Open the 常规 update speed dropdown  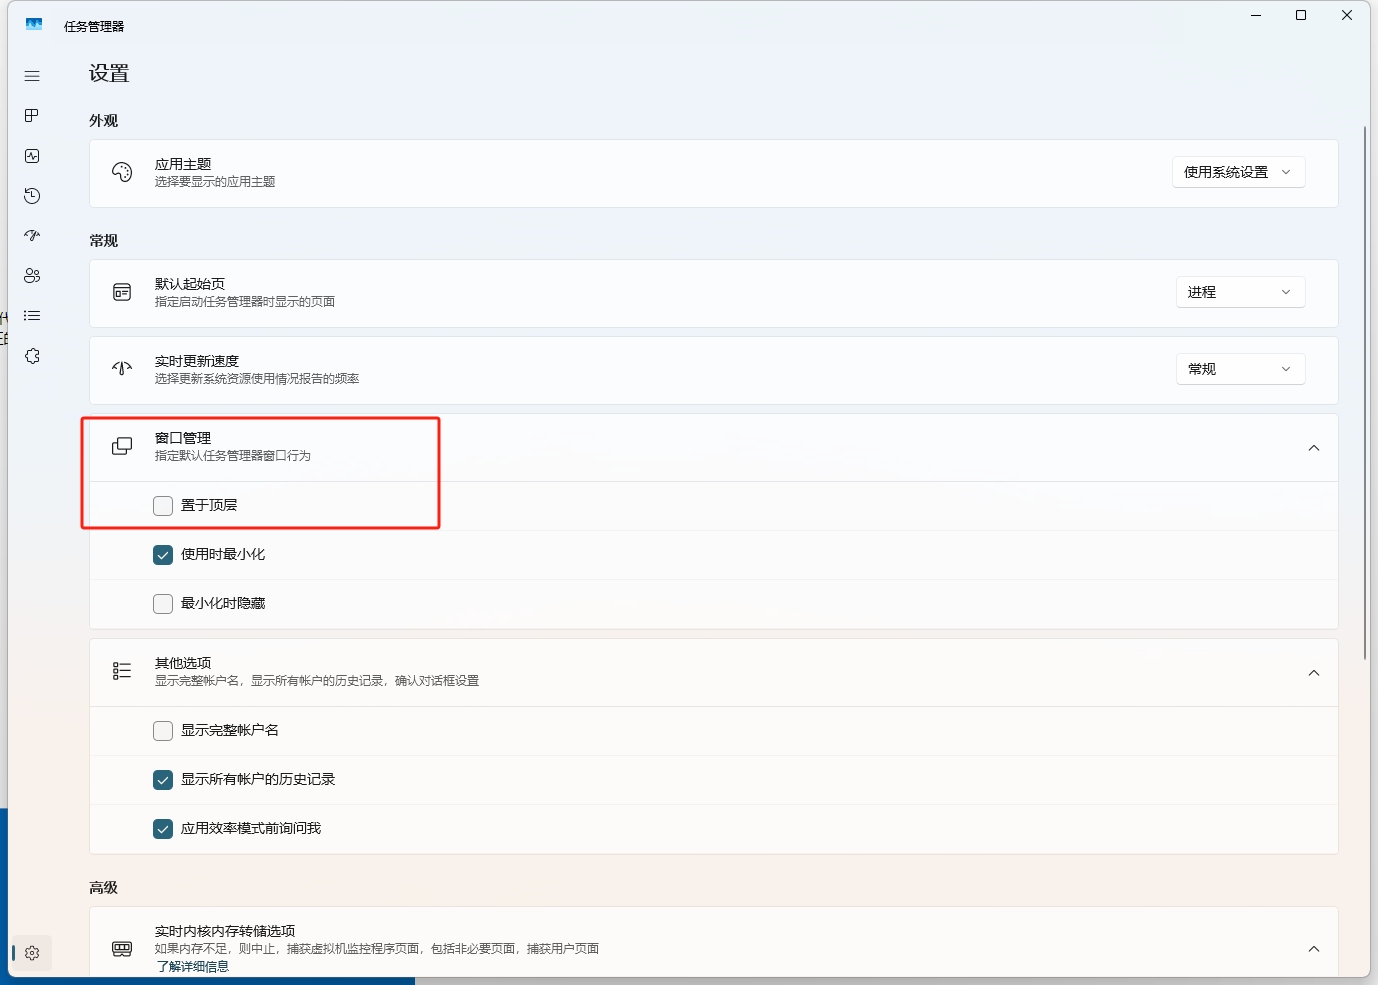coord(1240,369)
